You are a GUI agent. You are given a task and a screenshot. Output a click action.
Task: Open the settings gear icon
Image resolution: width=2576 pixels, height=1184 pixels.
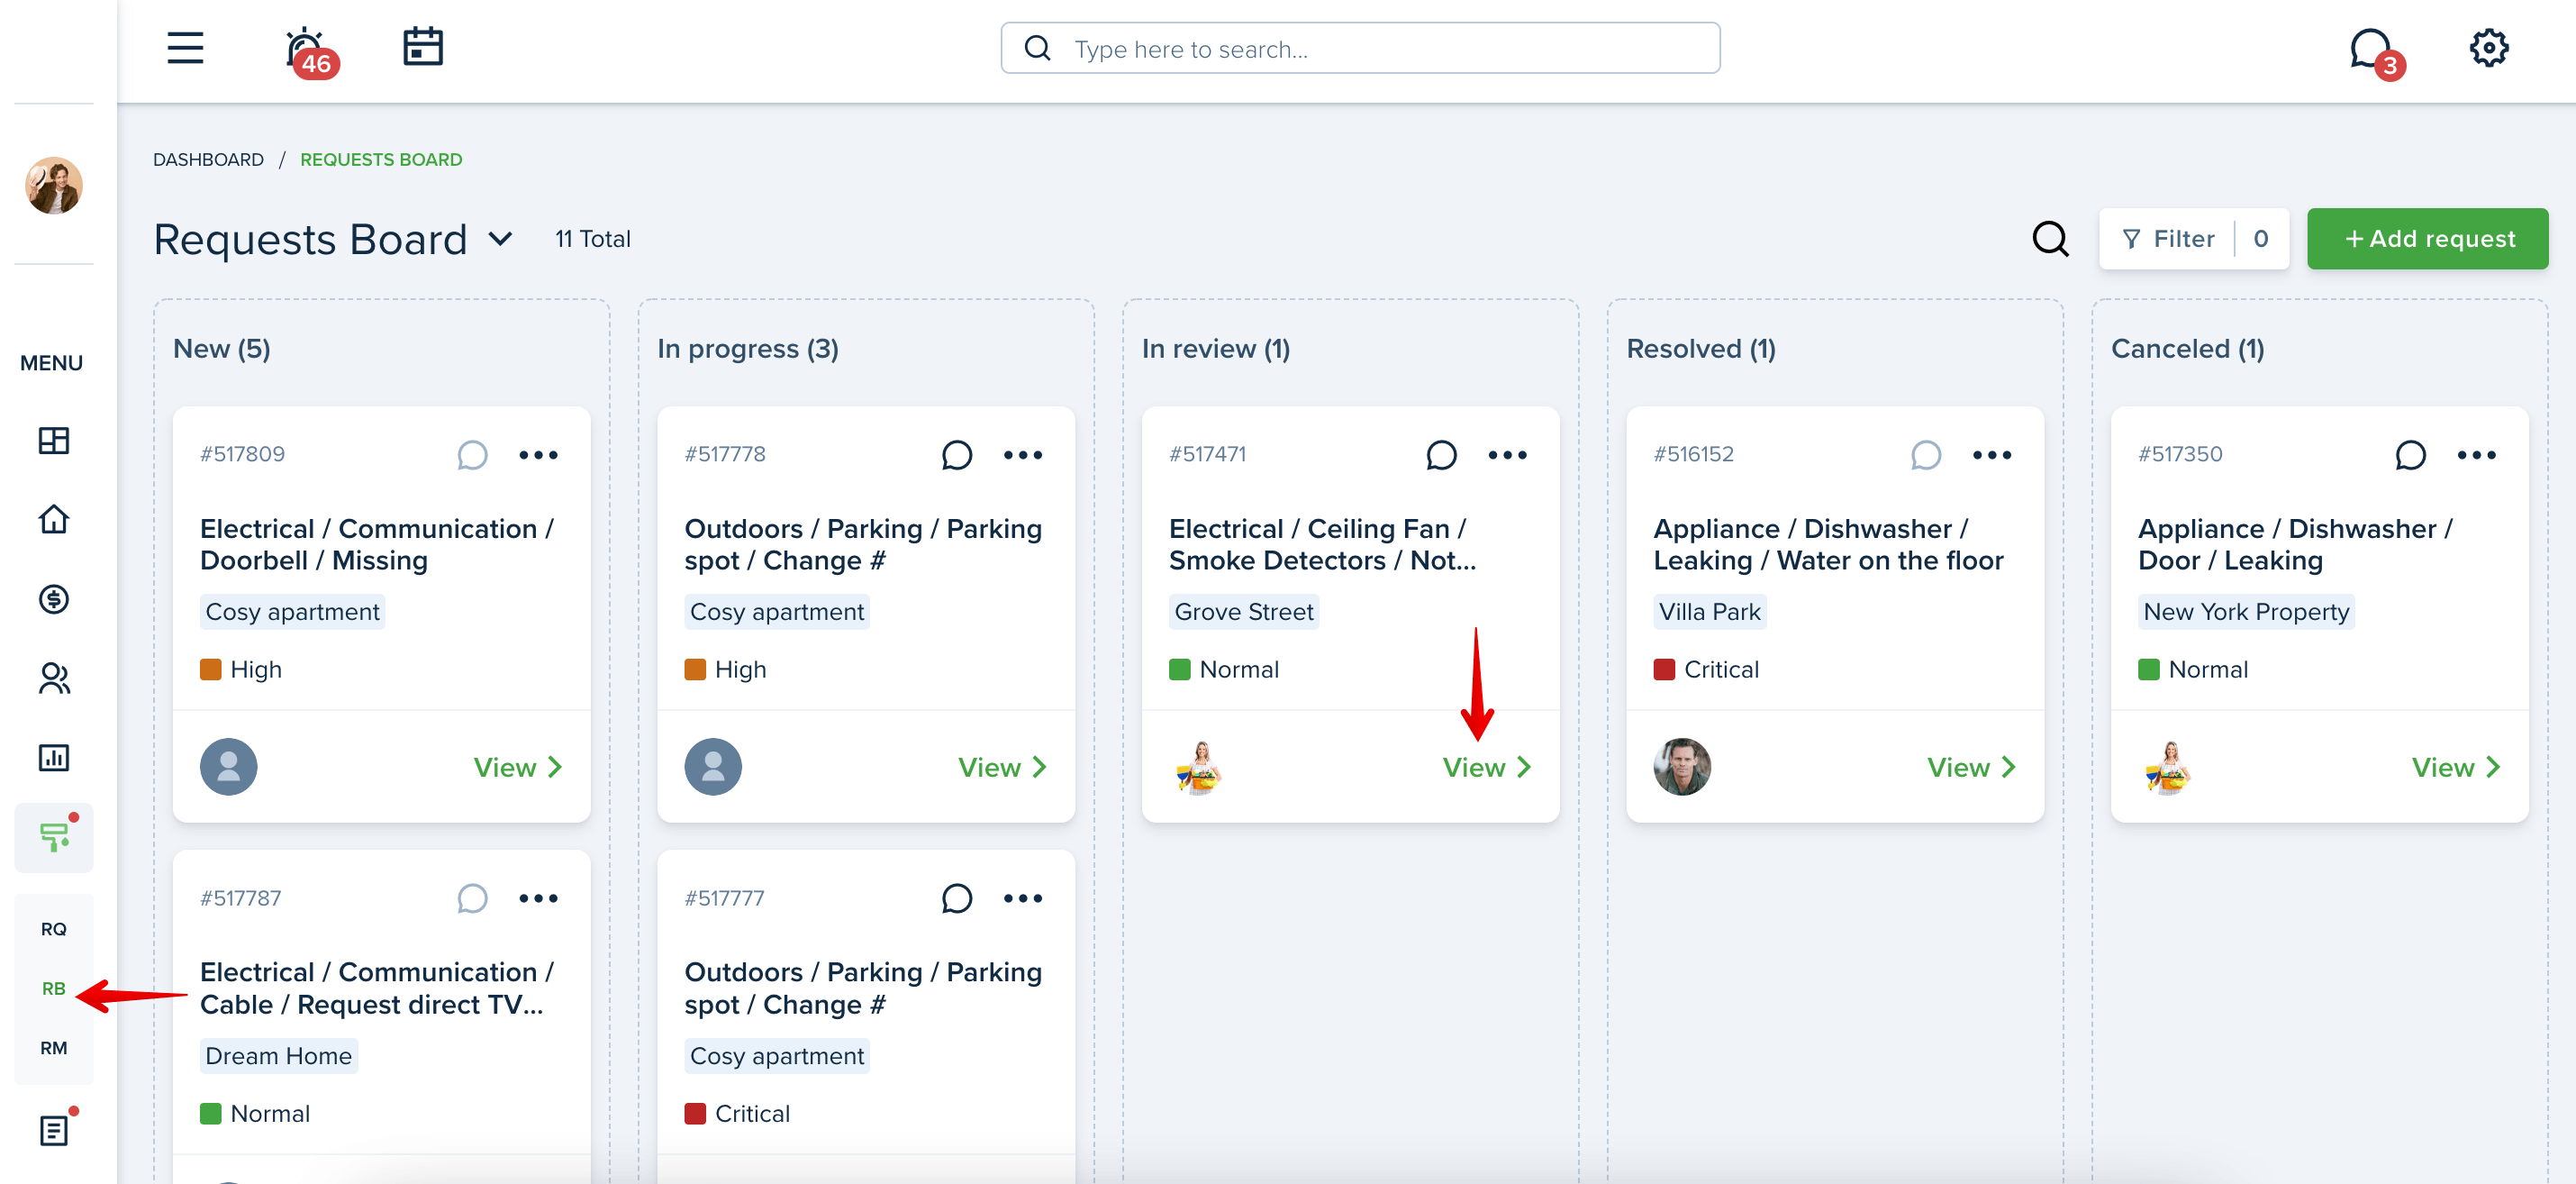(x=2488, y=48)
